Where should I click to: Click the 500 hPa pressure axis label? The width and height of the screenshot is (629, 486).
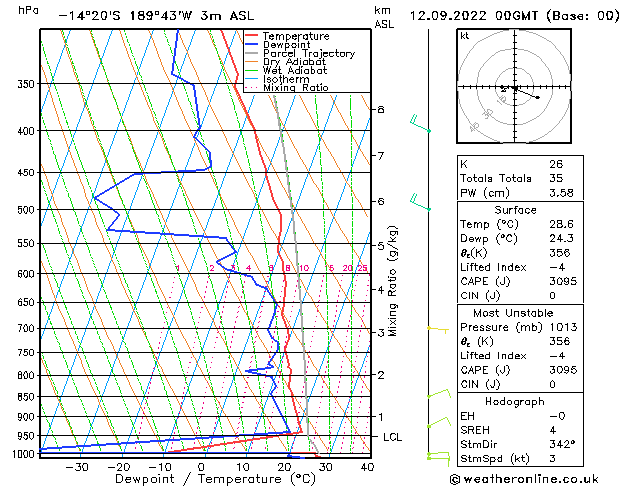click(x=26, y=210)
